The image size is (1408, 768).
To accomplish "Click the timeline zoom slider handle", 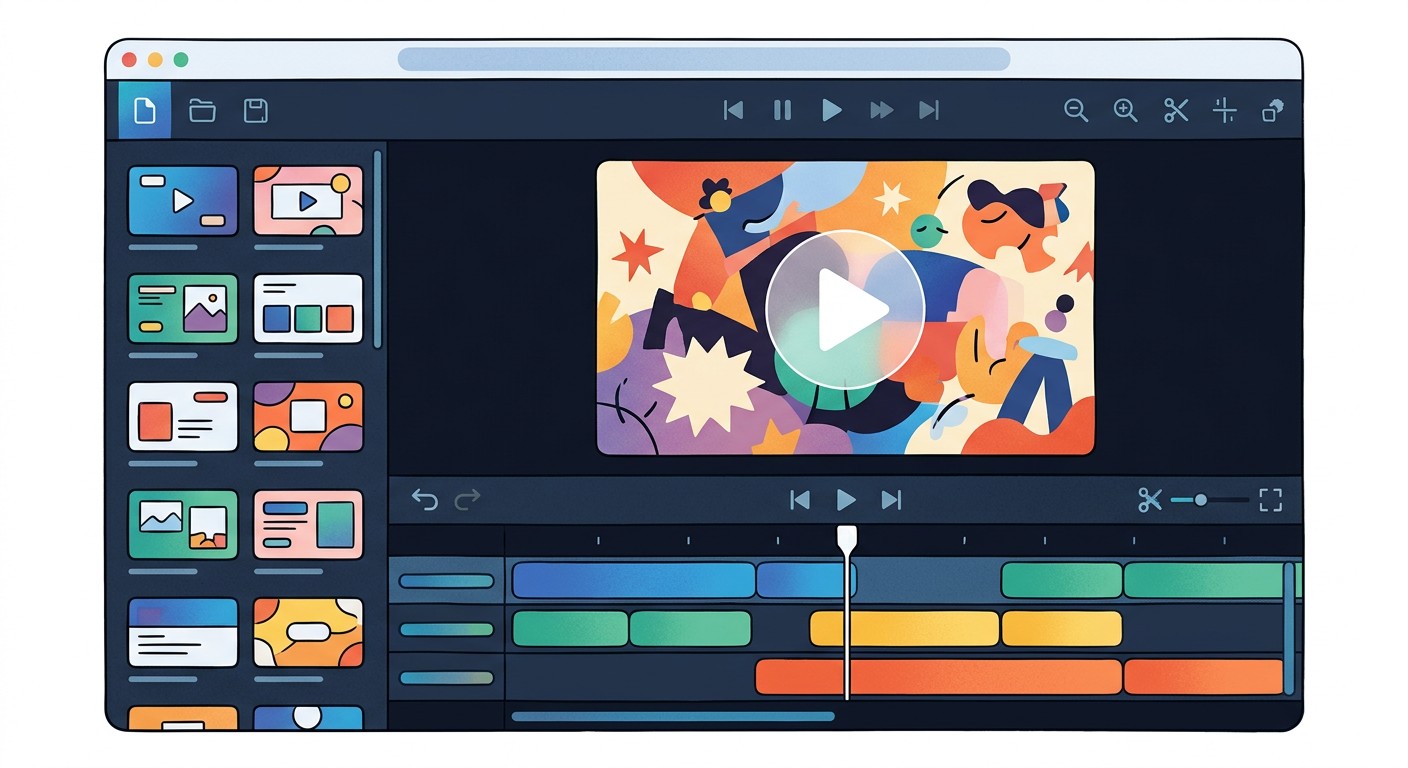I will (x=1200, y=500).
